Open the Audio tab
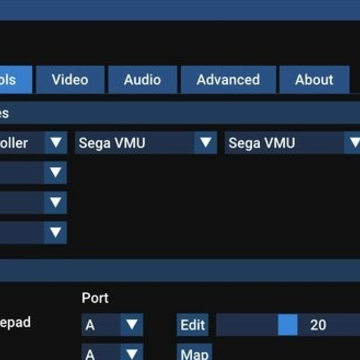Image resolution: width=360 pixels, height=360 pixels. point(142,80)
